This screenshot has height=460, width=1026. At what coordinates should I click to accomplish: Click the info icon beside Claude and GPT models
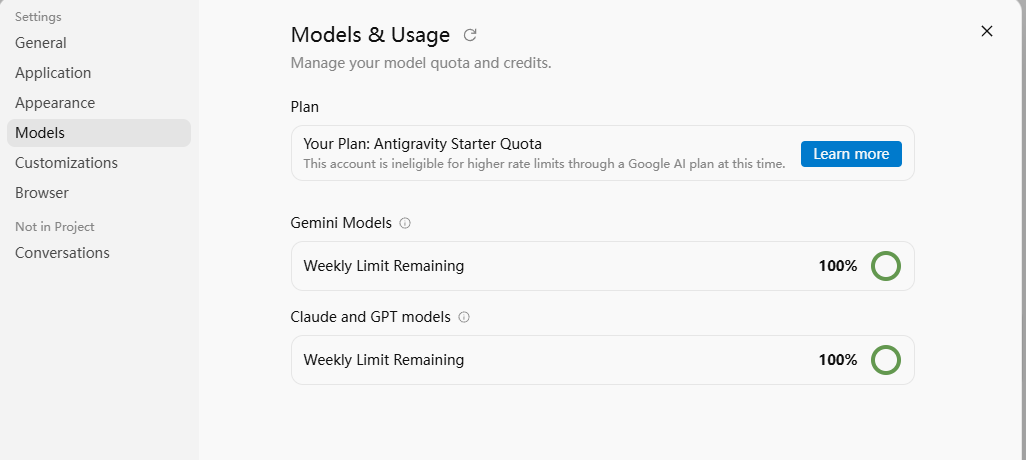coord(464,317)
